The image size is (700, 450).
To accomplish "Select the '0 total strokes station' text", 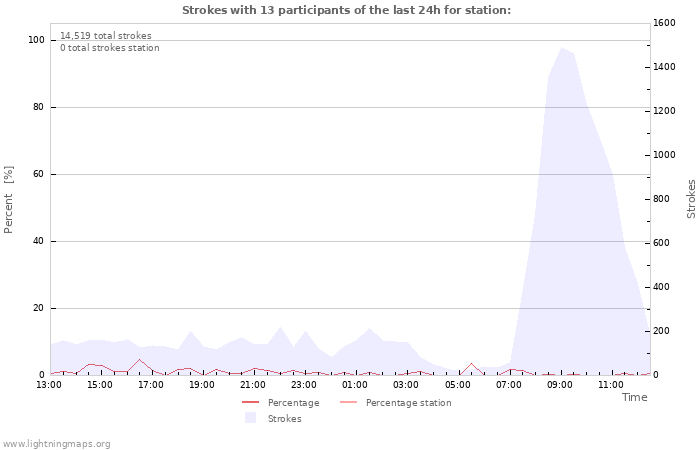I will tap(110, 48).
